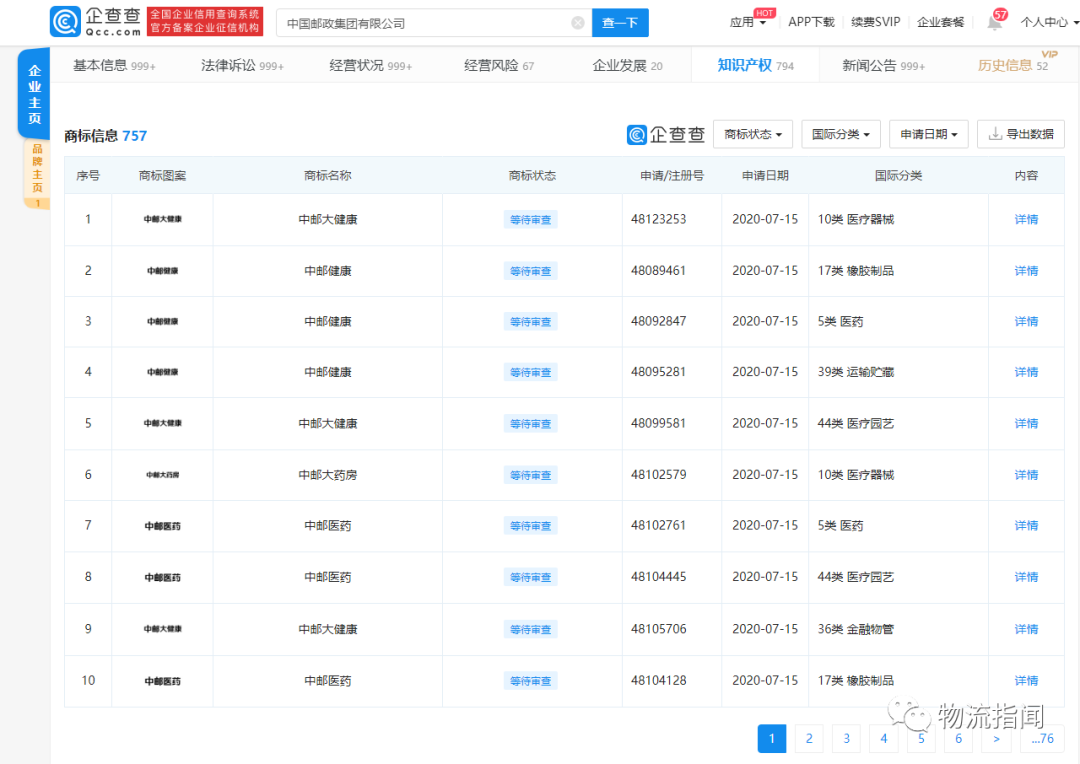1080x764 pixels.
Task: Jump to last page ...76
Action: pyautogui.click(x=1042, y=739)
